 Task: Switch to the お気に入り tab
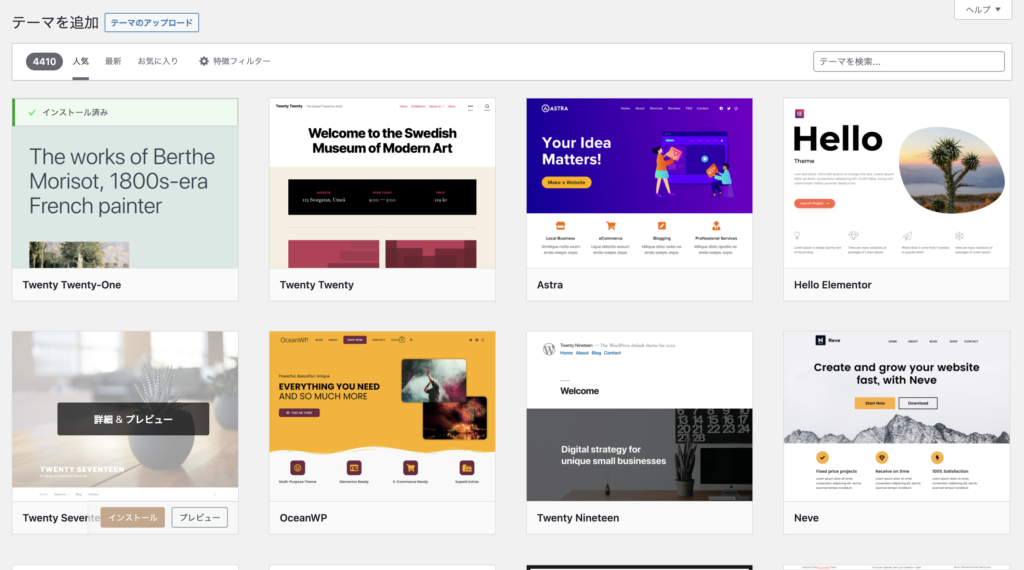point(157,61)
